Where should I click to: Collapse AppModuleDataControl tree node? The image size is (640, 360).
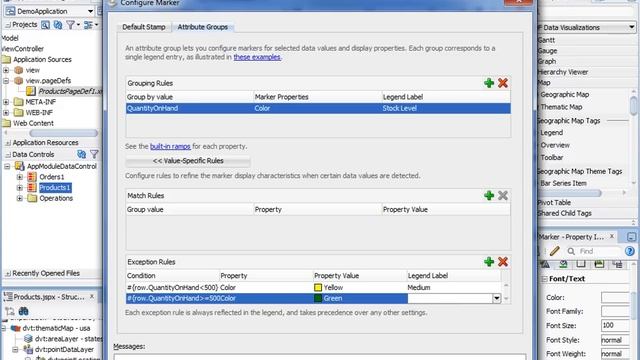click(x=7, y=167)
